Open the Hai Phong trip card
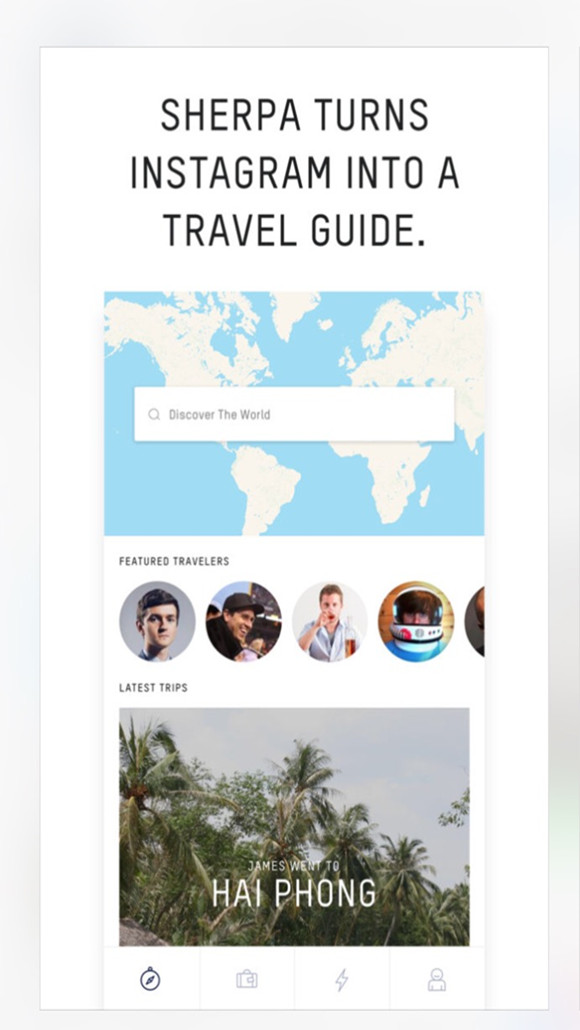The width and height of the screenshot is (580, 1030). point(294,826)
